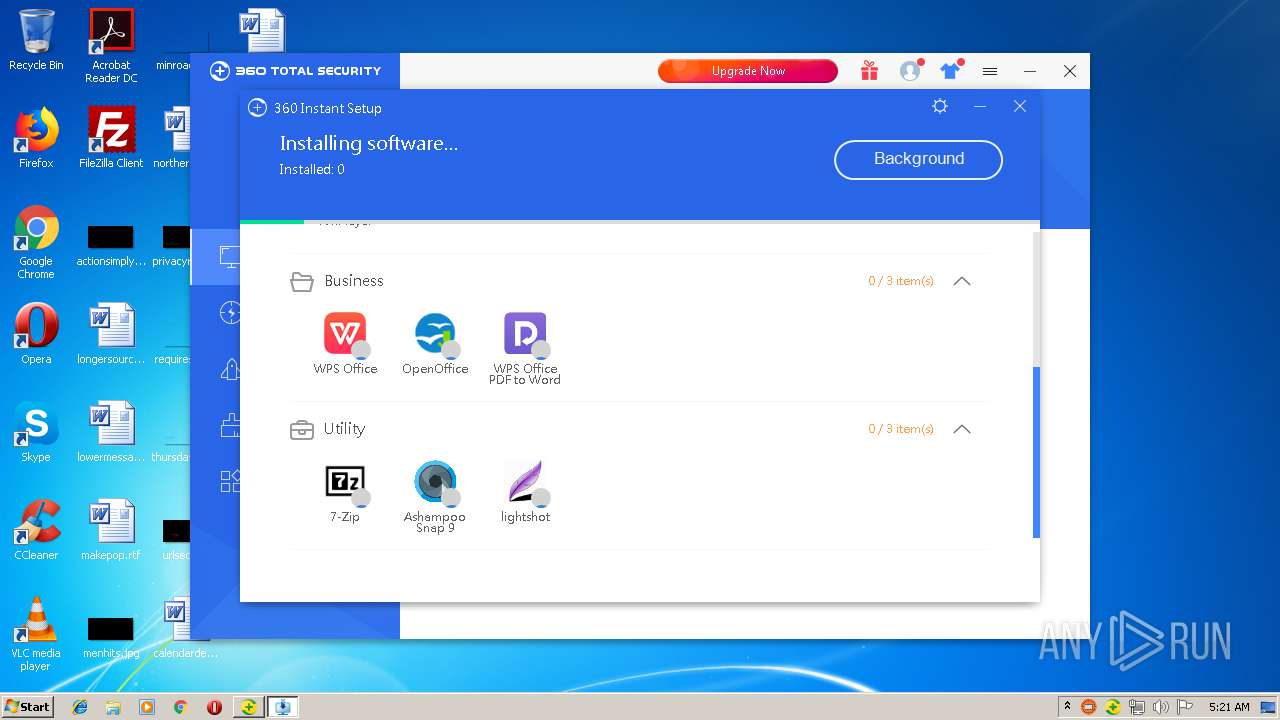Image resolution: width=1280 pixels, height=720 pixels.
Task: Collapse the Business category chevron
Action: [962, 281]
